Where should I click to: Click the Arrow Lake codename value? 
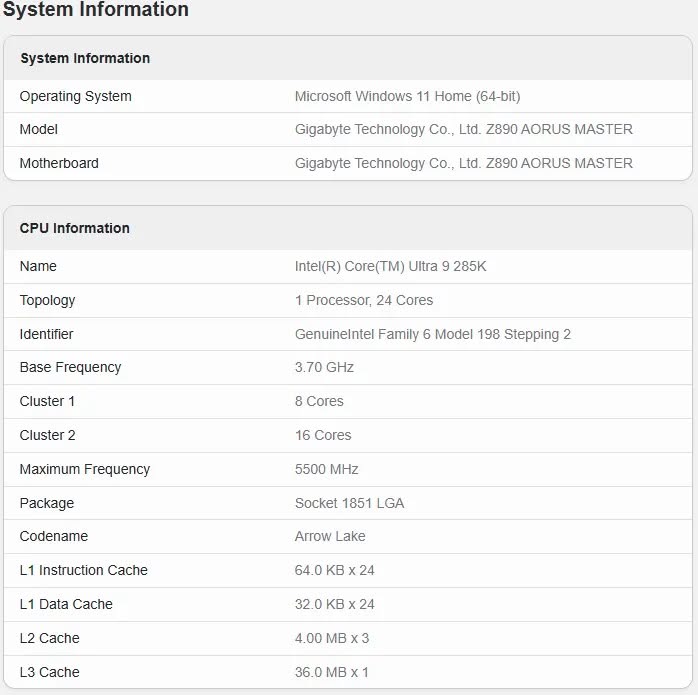(330, 537)
